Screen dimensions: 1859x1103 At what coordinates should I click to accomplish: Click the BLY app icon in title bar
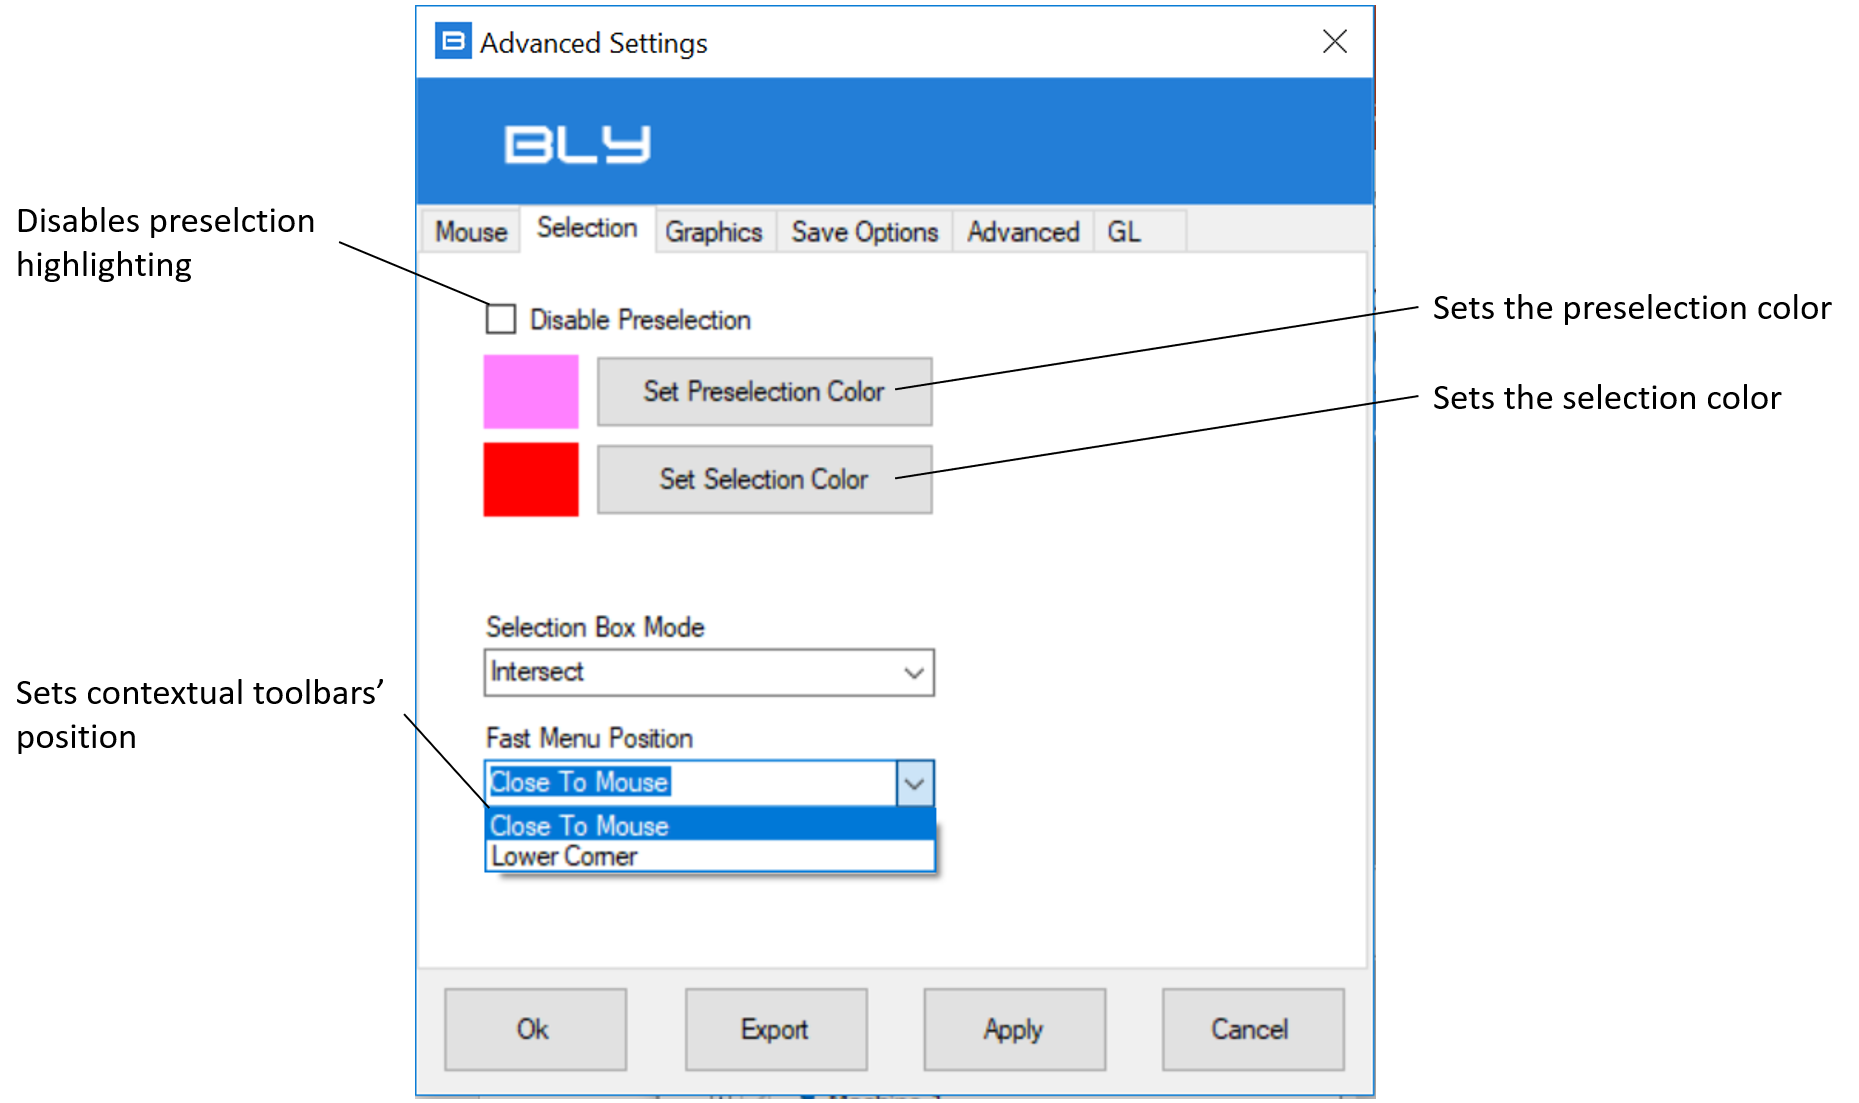[453, 41]
